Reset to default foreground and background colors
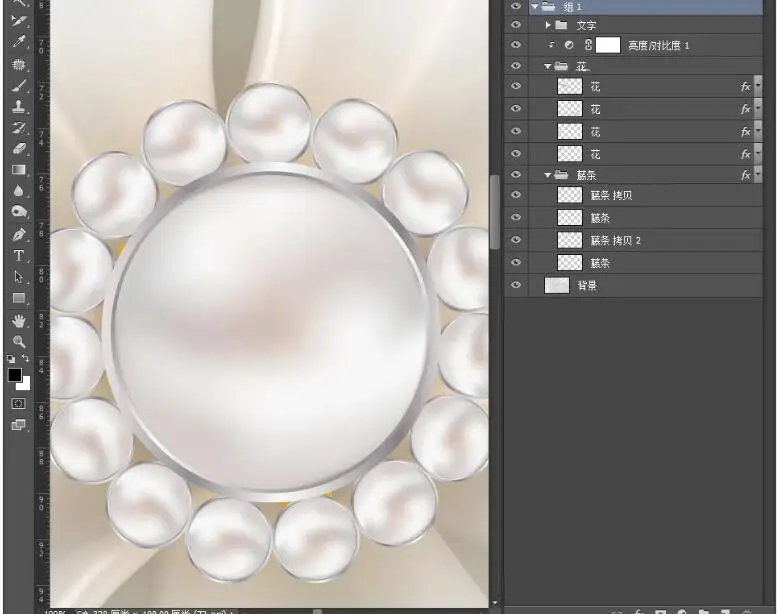 point(11,359)
